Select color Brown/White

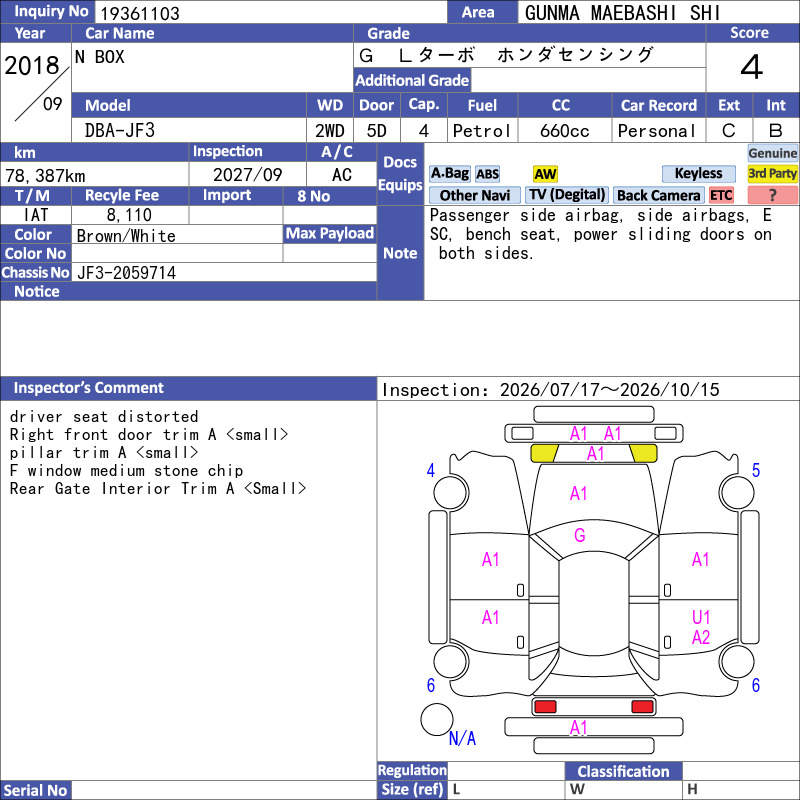point(126,236)
